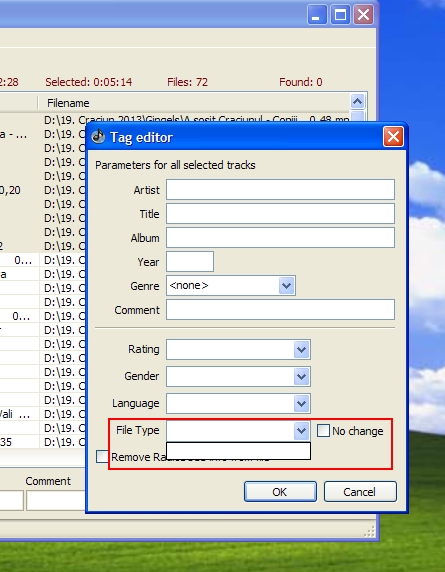Toggle the Remove Radio info checkbox

[102, 456]
